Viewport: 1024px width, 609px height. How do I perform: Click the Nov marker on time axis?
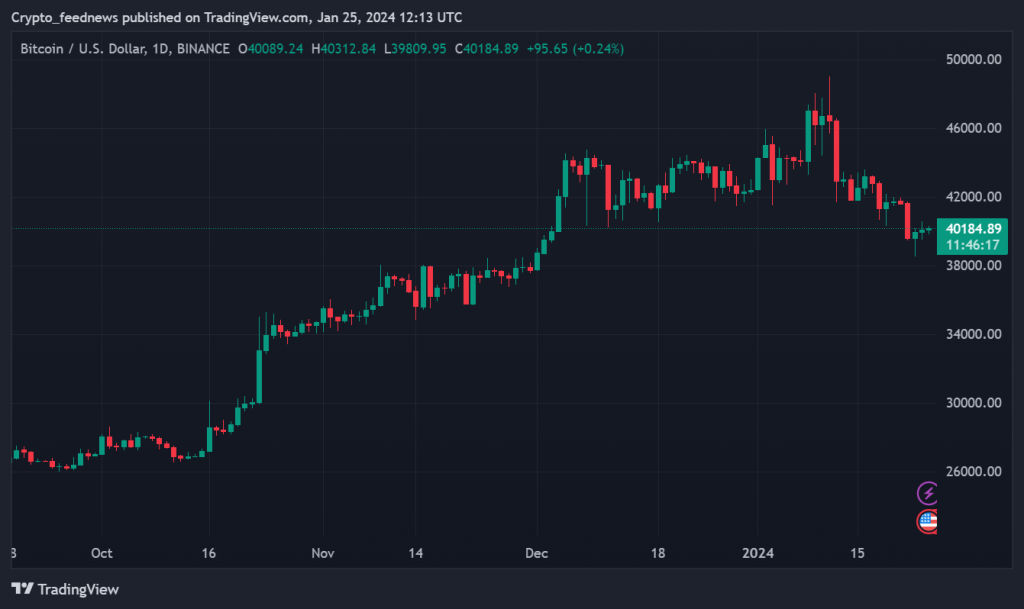coord(322,552)
